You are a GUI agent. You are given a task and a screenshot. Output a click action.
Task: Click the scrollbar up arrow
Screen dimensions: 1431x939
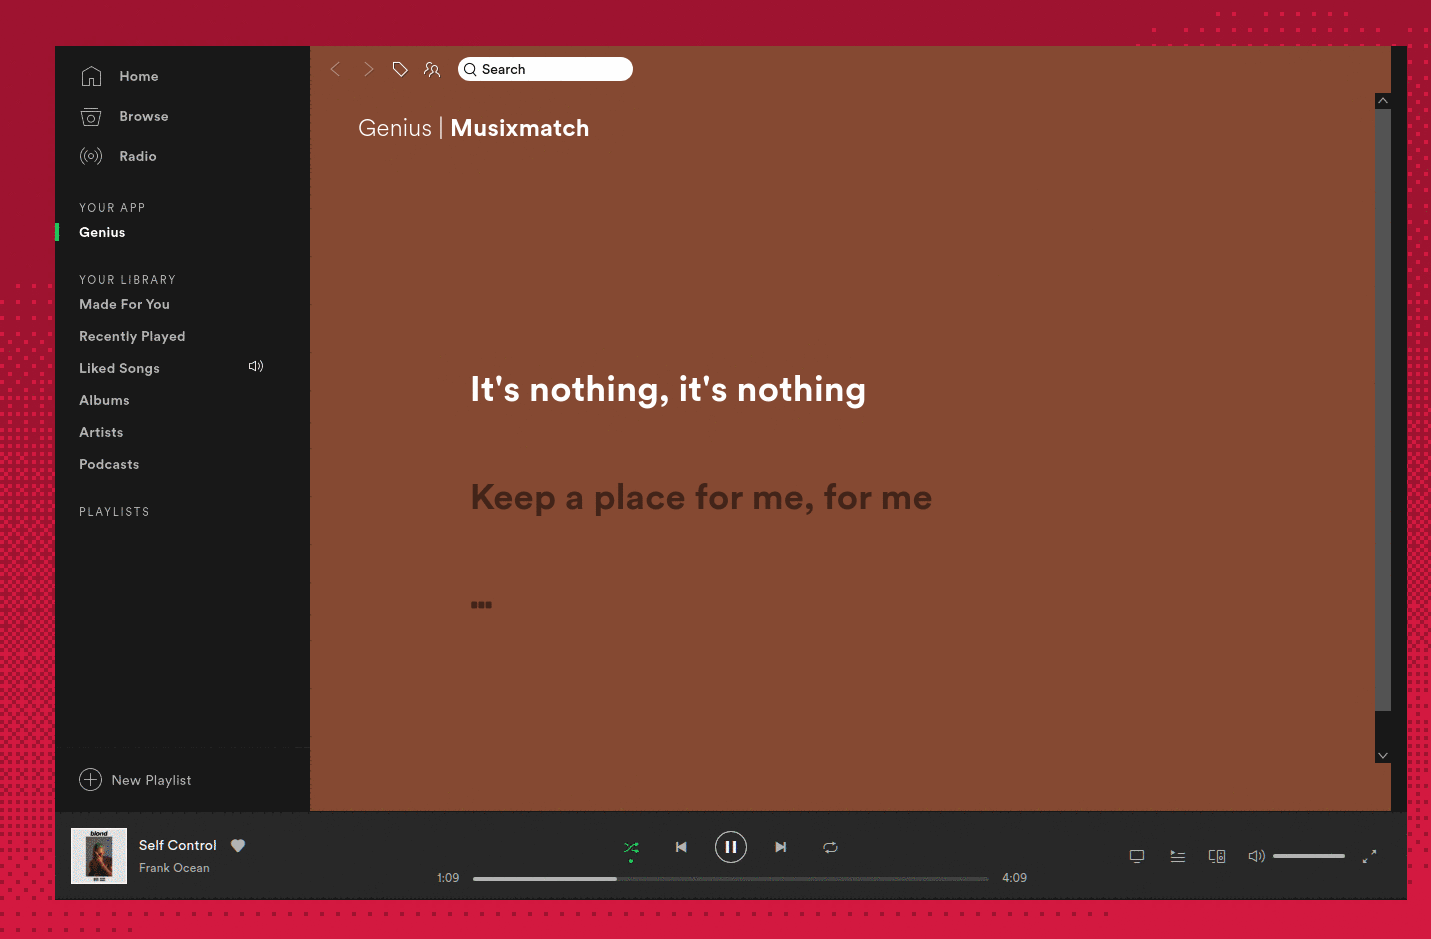tap(1383, 100)
